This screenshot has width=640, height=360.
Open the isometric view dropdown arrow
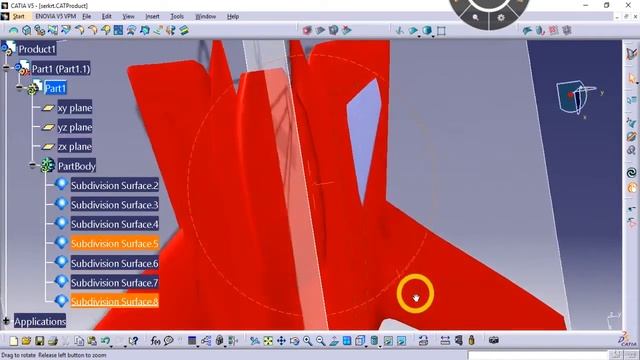[x=366, y=346]
